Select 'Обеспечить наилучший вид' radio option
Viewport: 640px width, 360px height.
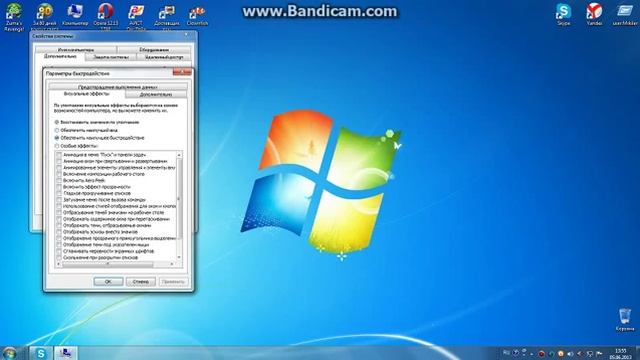click(x=86, y=130)
